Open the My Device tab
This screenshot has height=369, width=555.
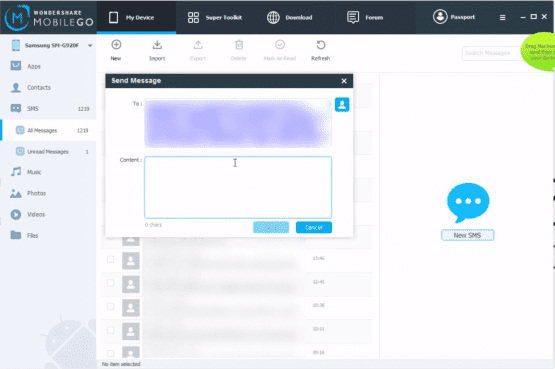point(136,17)
